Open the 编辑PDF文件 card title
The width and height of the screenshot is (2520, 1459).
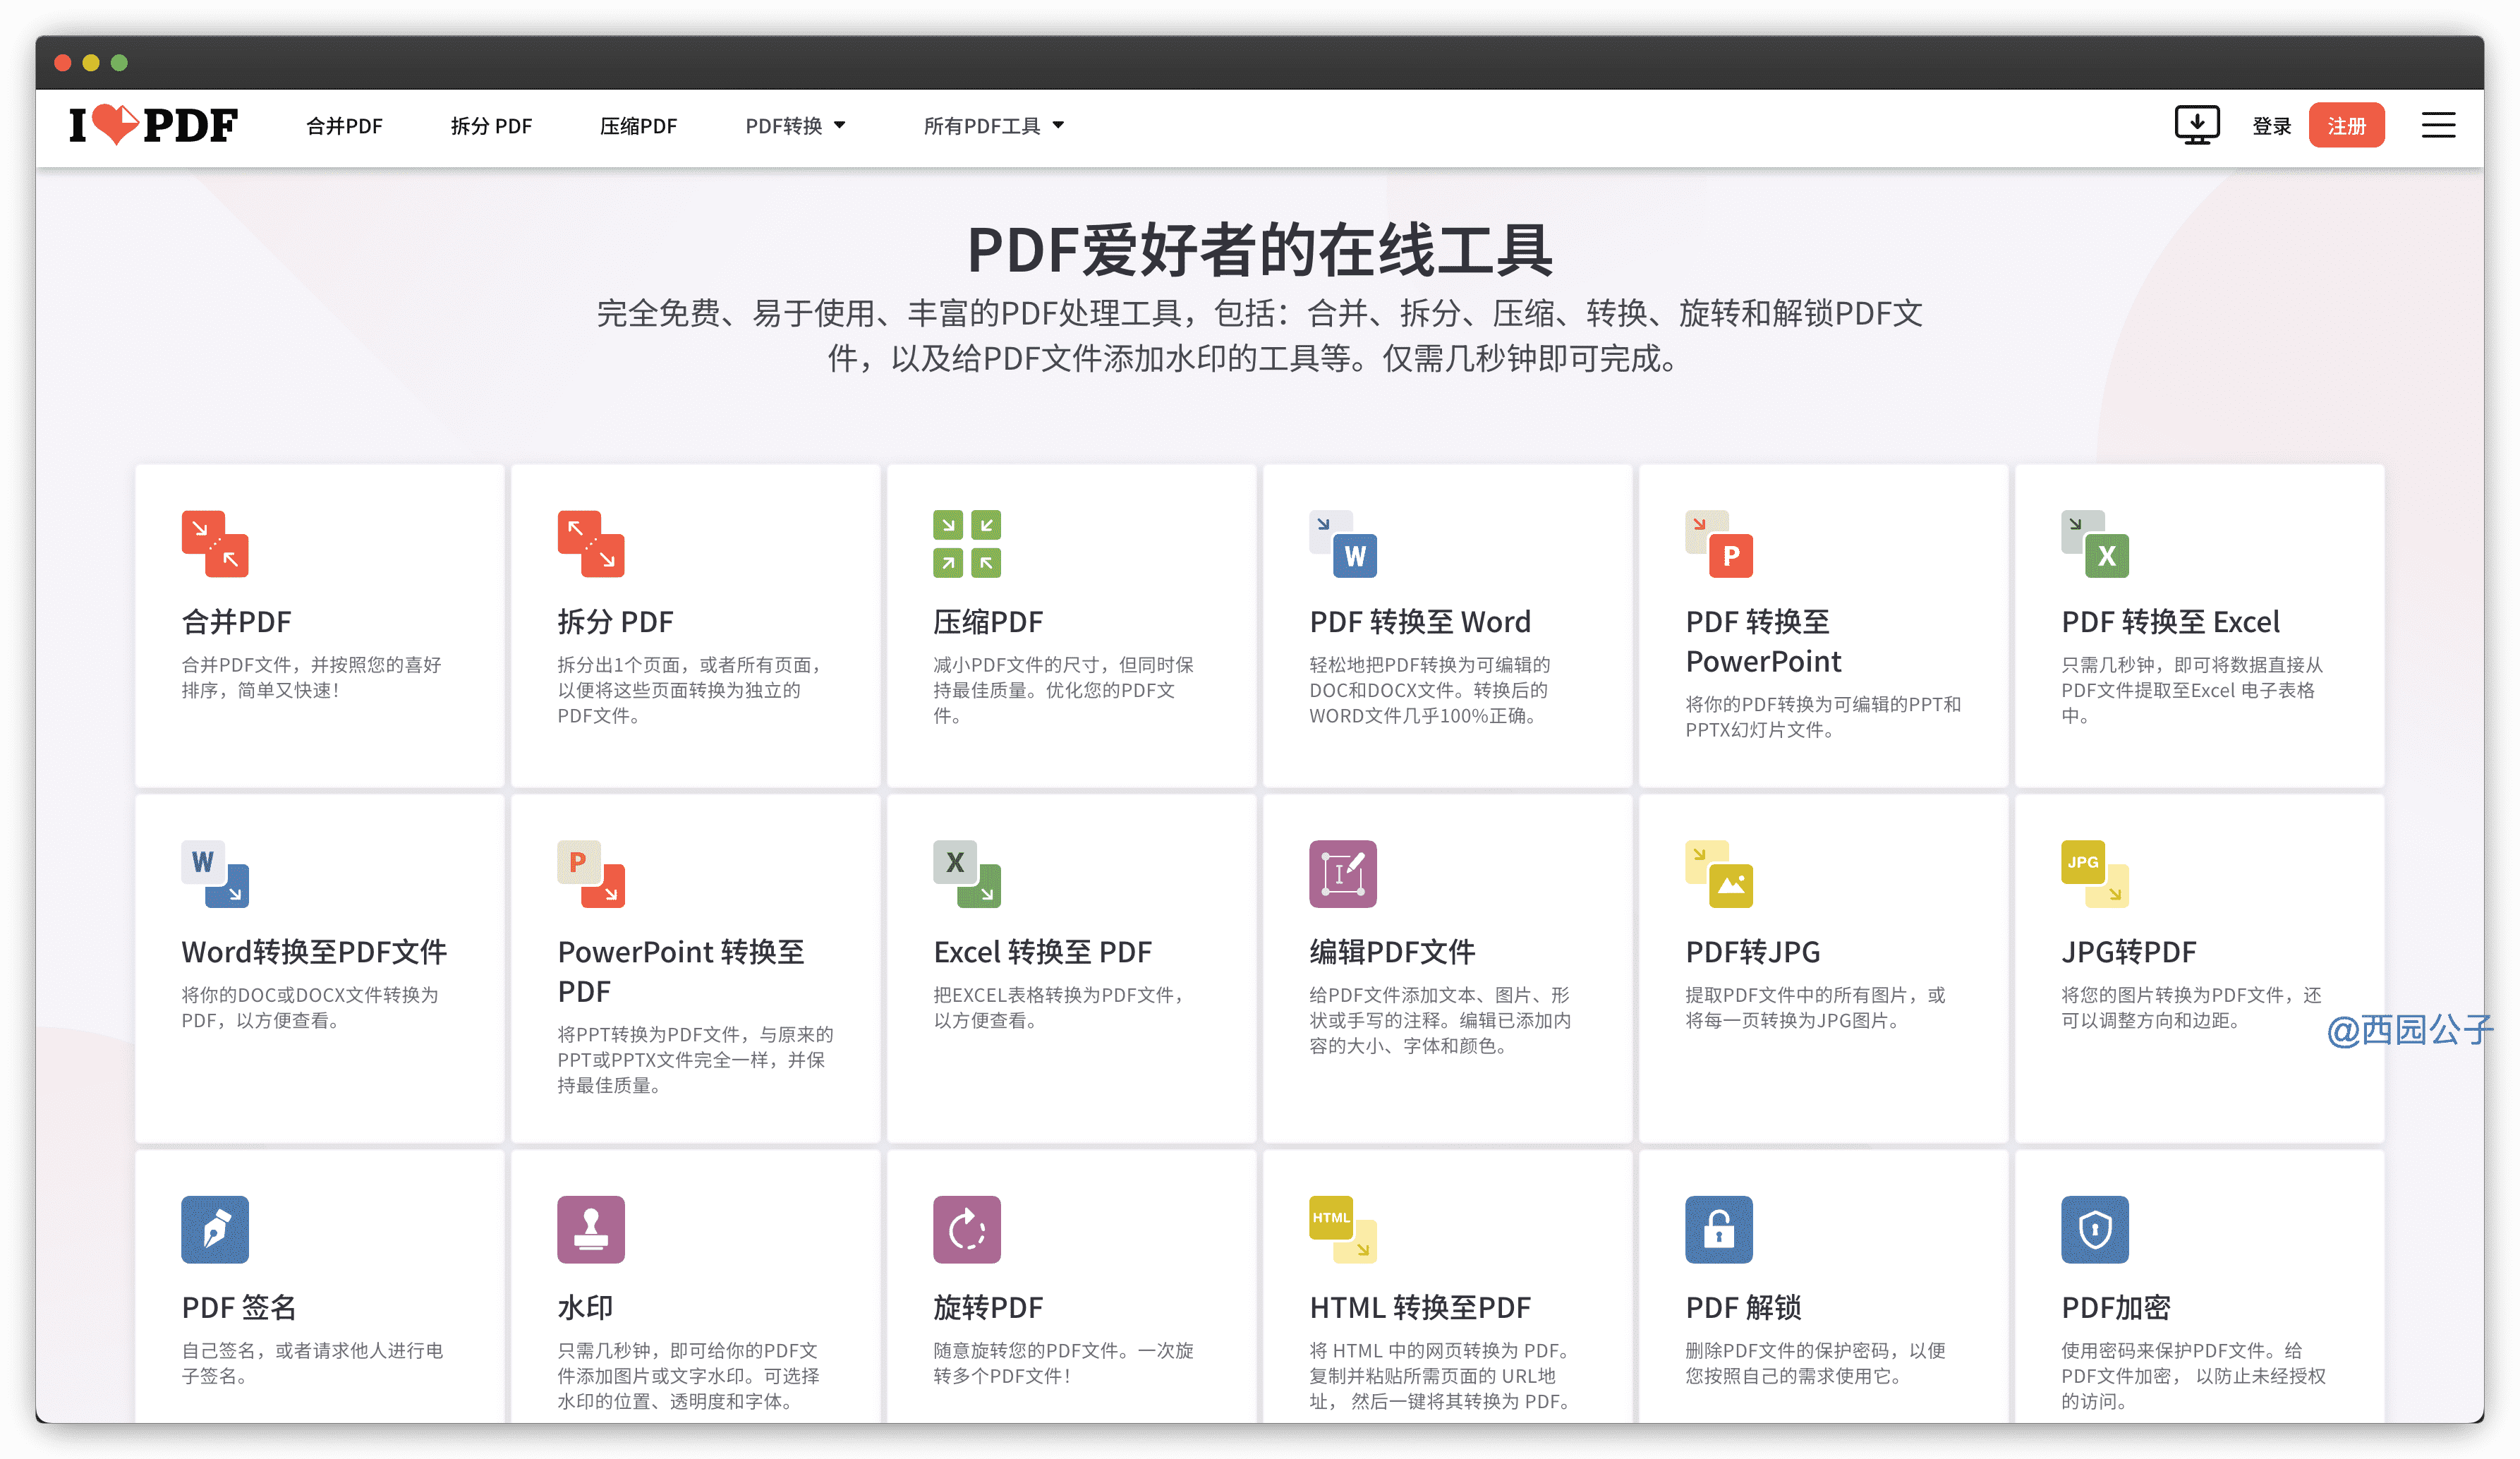coord(1392,952)
